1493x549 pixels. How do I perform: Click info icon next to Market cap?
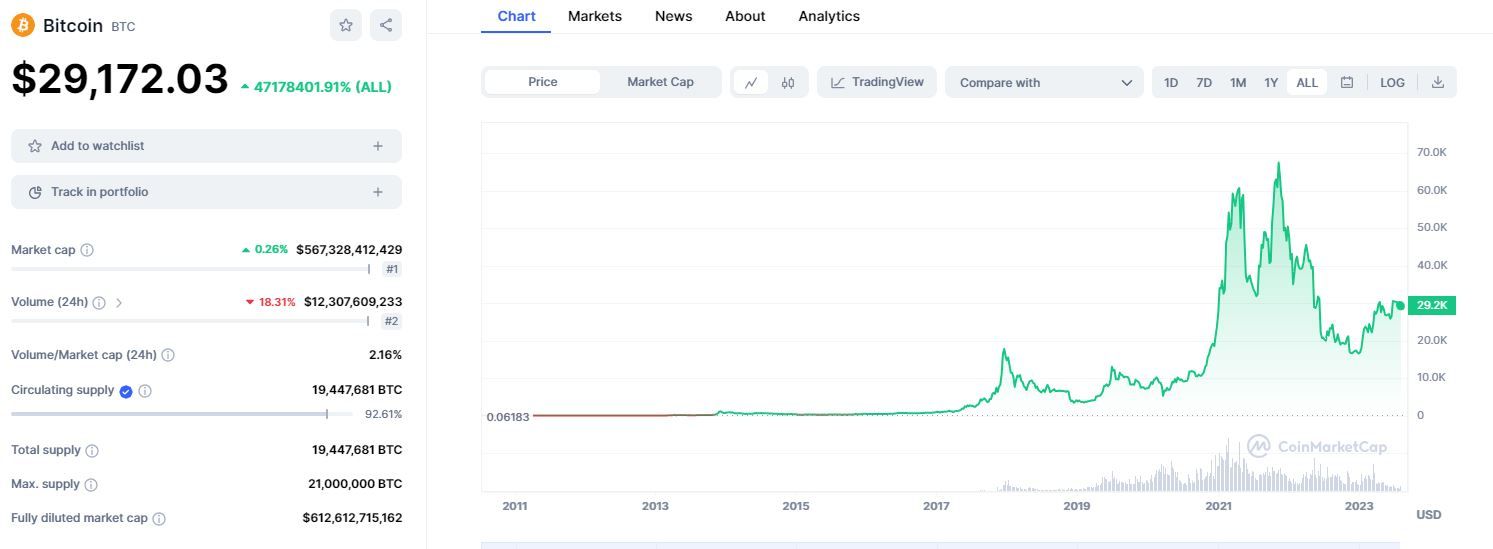point(87,250)
